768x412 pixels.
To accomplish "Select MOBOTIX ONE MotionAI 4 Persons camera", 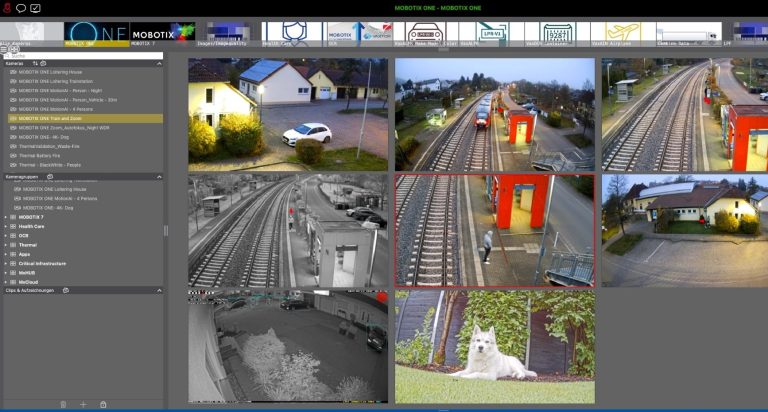I will (x=85, y=109).
